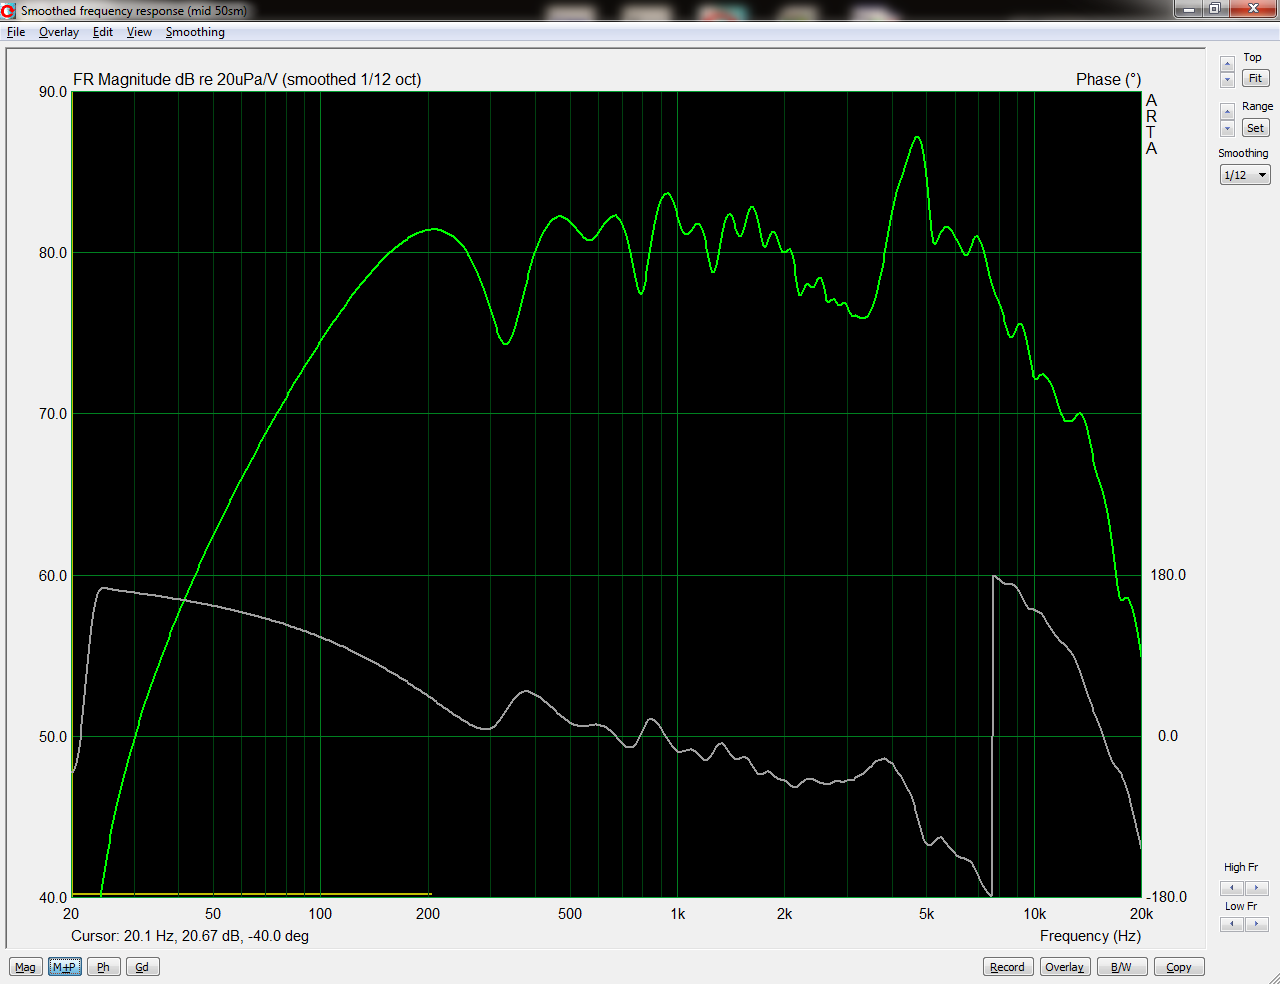Click the Record button

[1007, 967]
